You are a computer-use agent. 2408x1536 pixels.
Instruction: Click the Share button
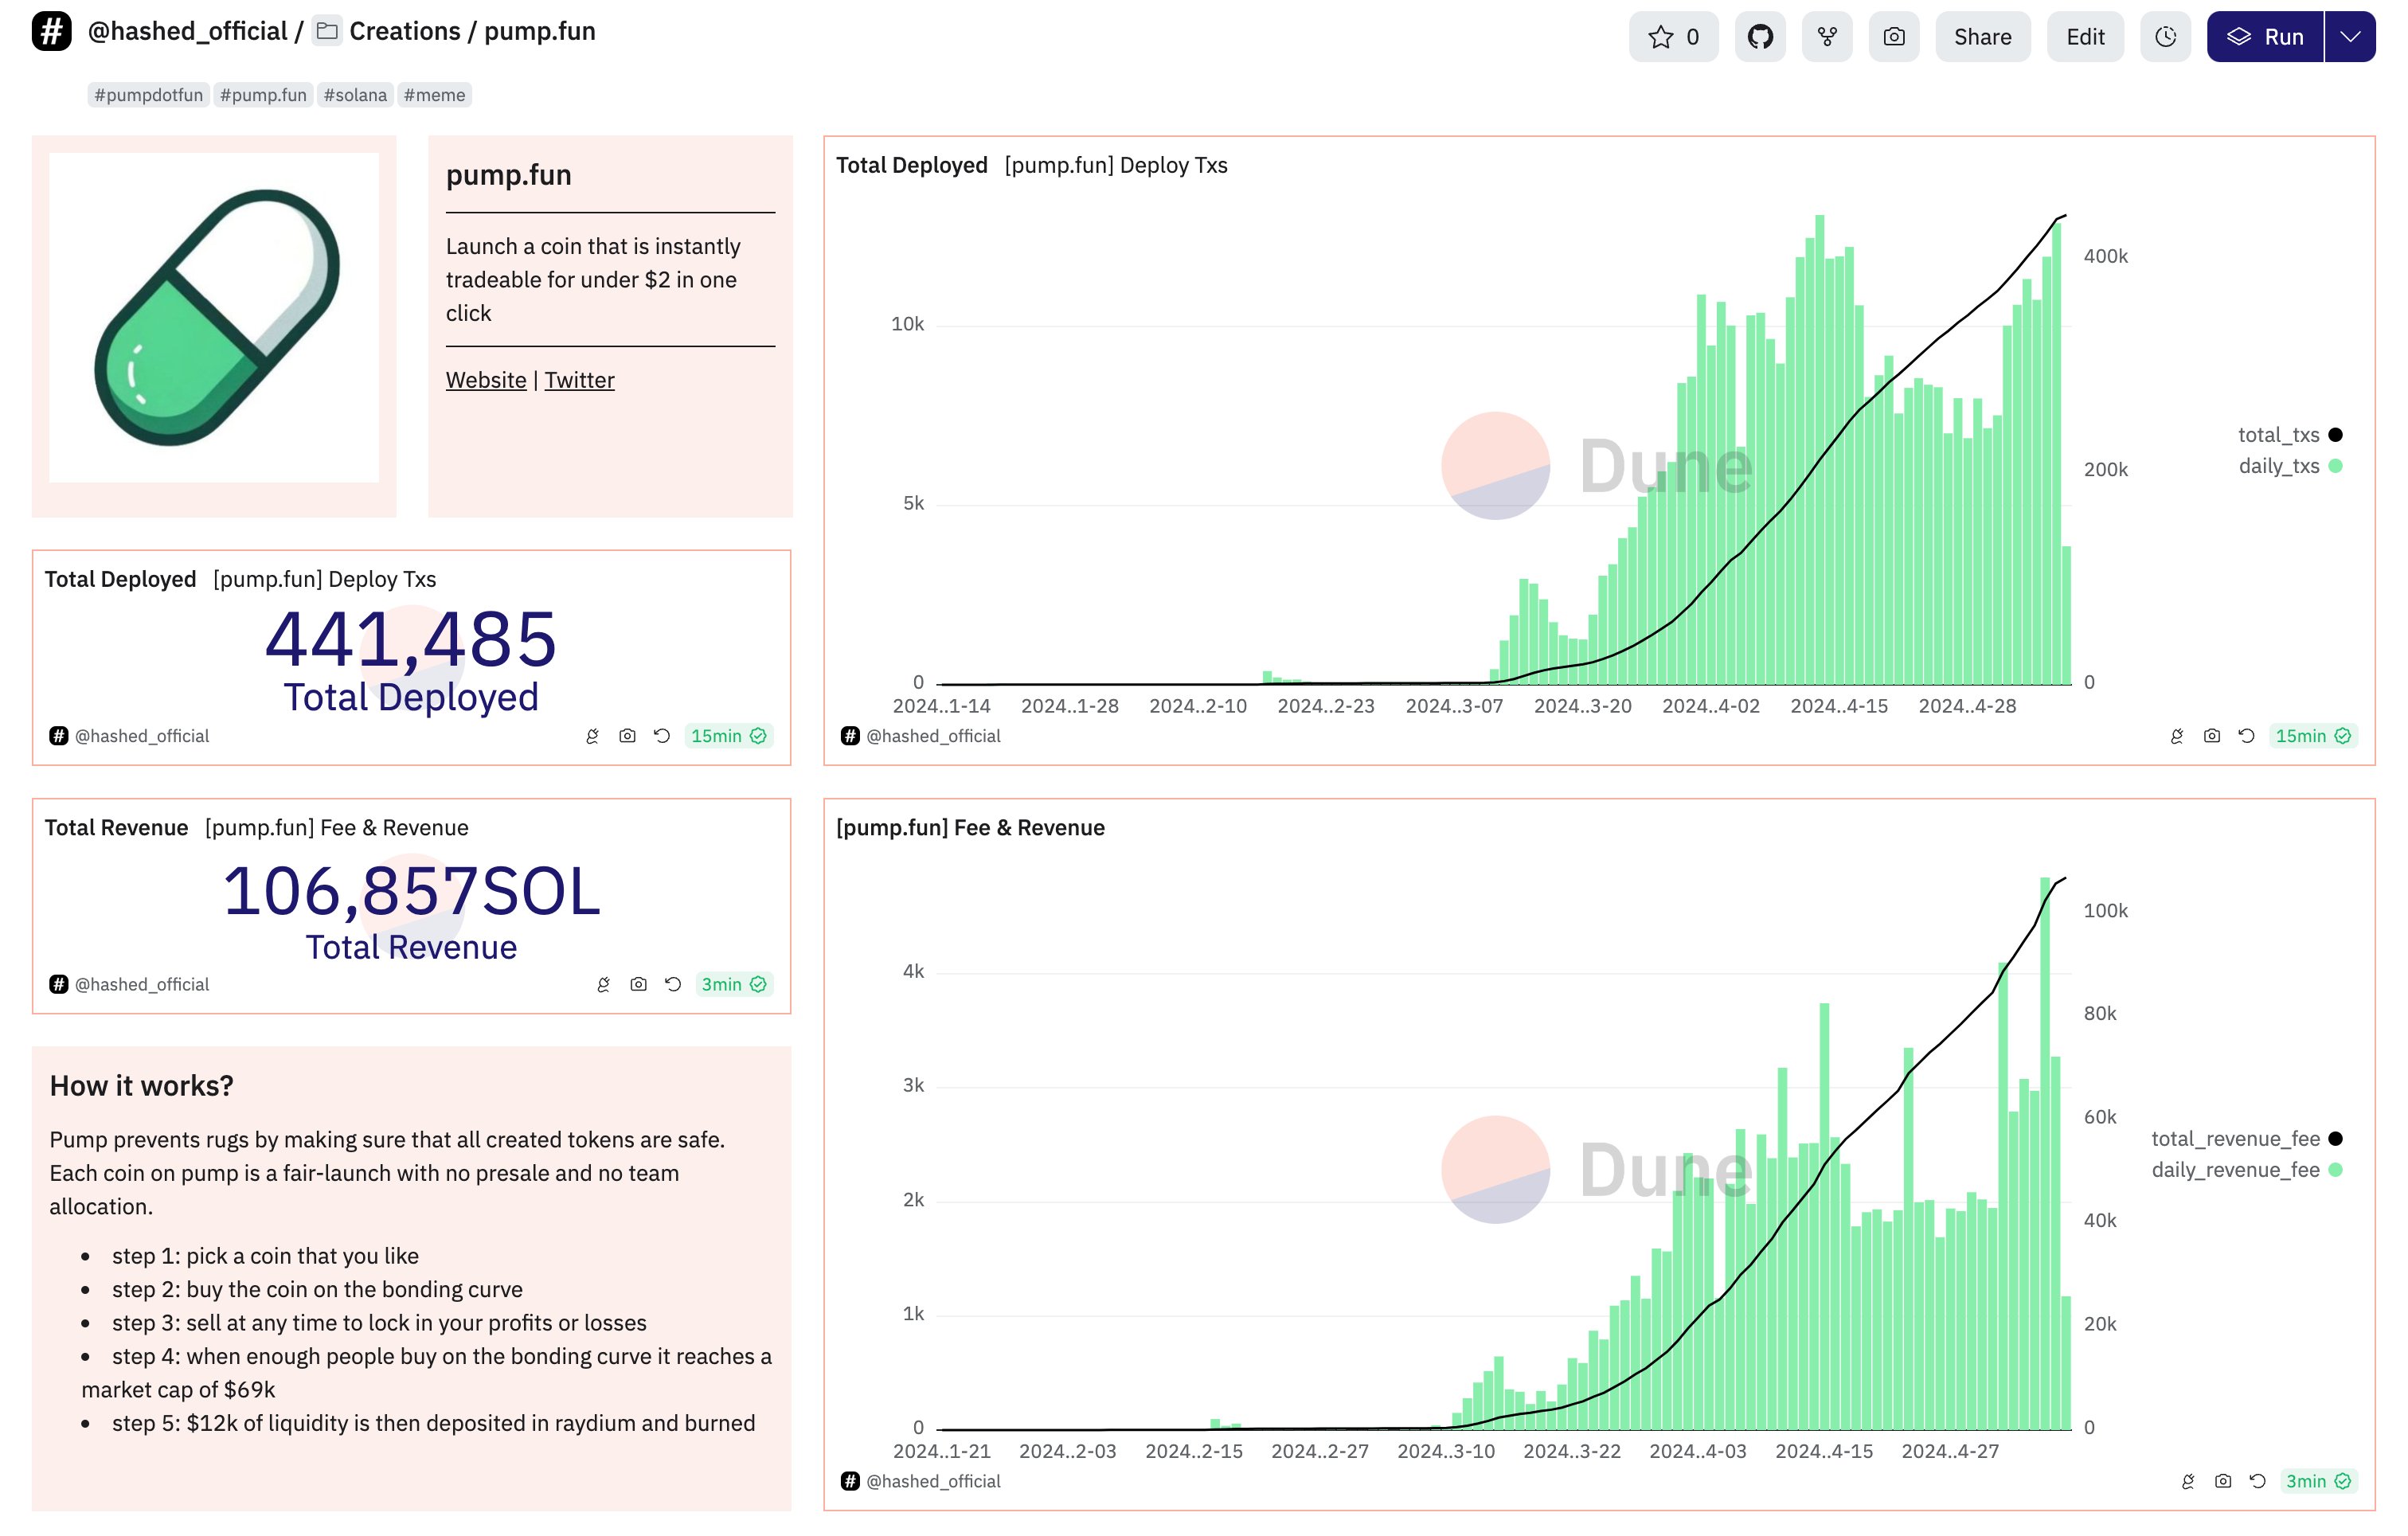click(x=1982, y=37)
